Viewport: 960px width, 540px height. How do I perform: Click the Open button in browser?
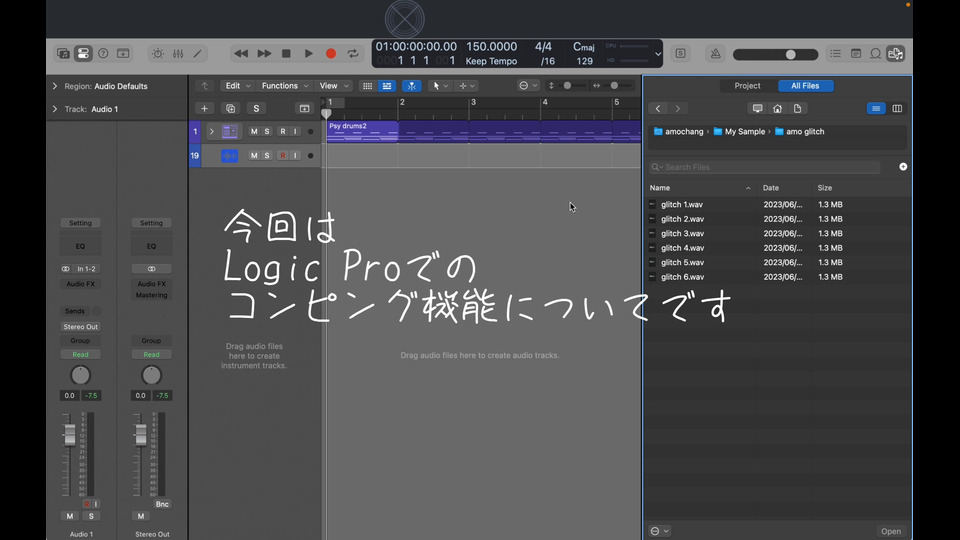891,531
